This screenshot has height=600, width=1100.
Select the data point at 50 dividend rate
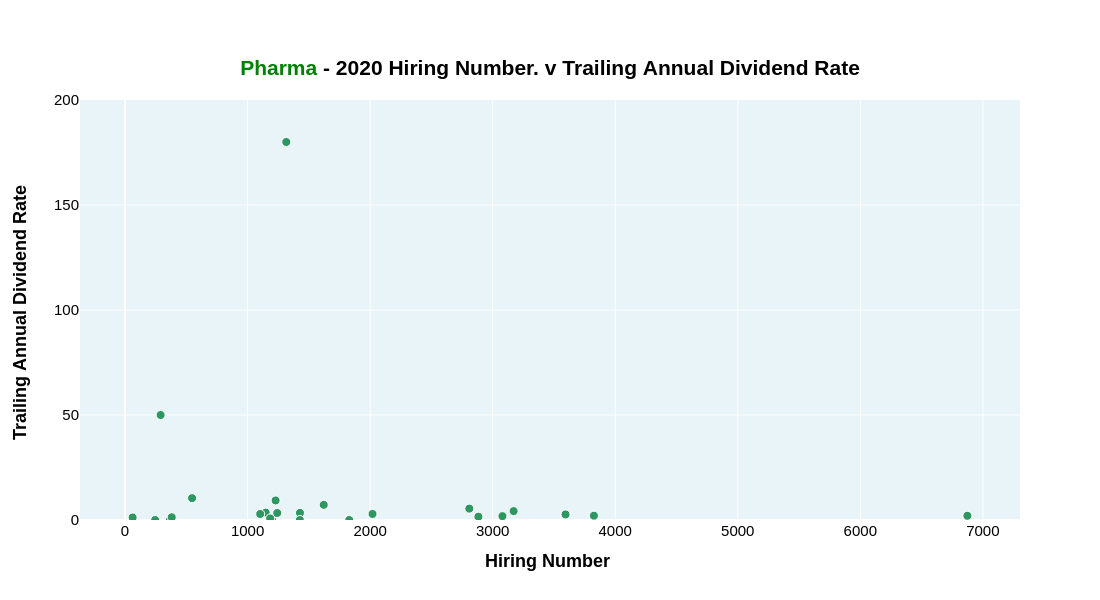pos(160,415)
